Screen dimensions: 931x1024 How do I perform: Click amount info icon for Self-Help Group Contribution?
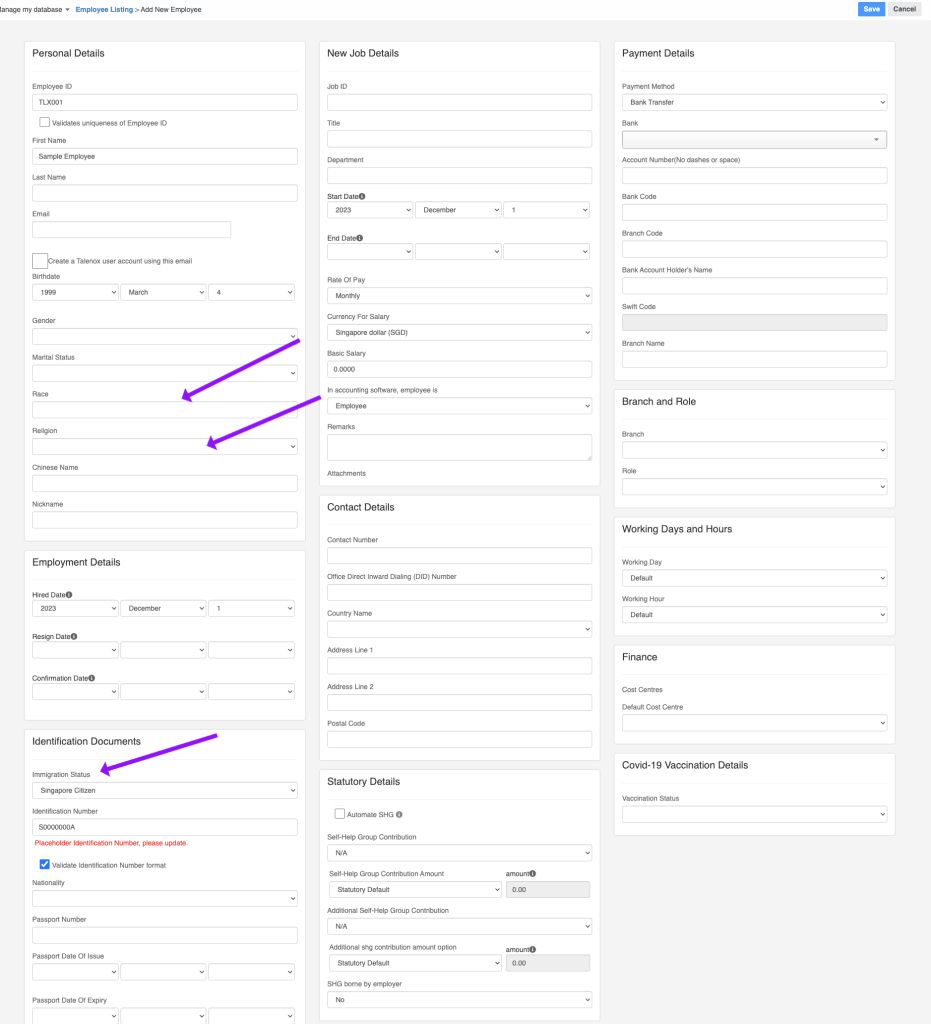[532, 874]
